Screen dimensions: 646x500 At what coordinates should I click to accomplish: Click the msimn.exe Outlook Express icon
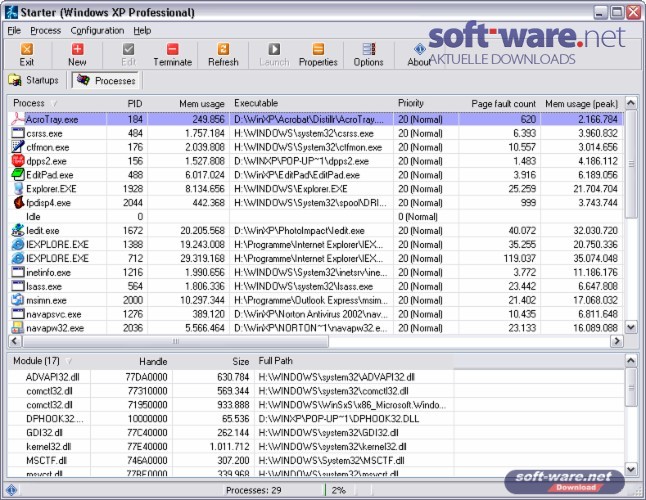click(18, 300)
